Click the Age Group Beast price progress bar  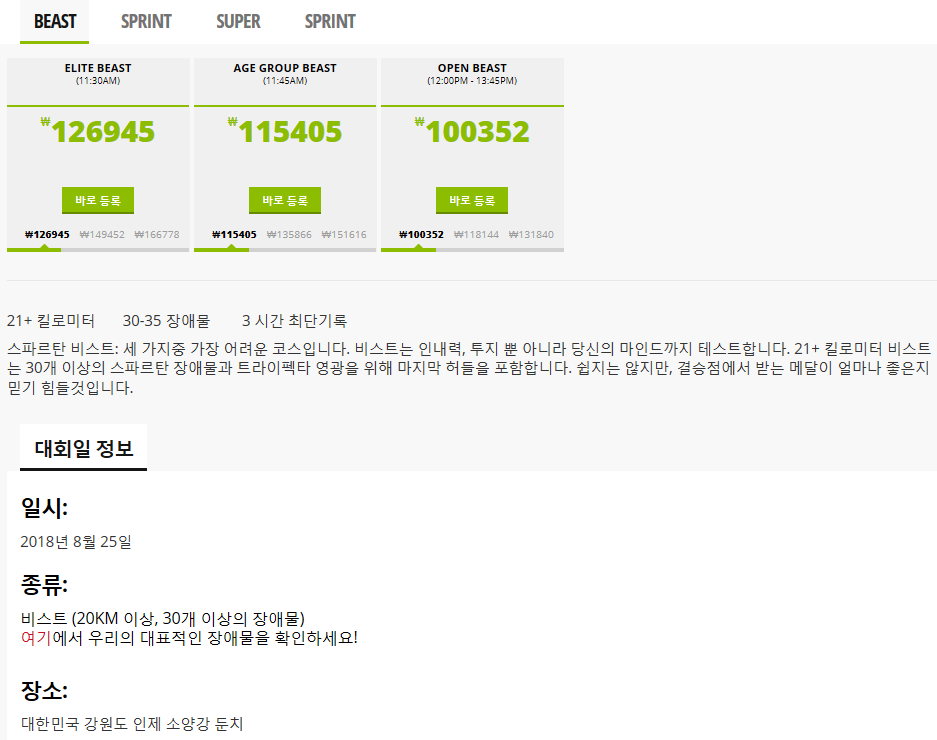(x=285, y=250)
